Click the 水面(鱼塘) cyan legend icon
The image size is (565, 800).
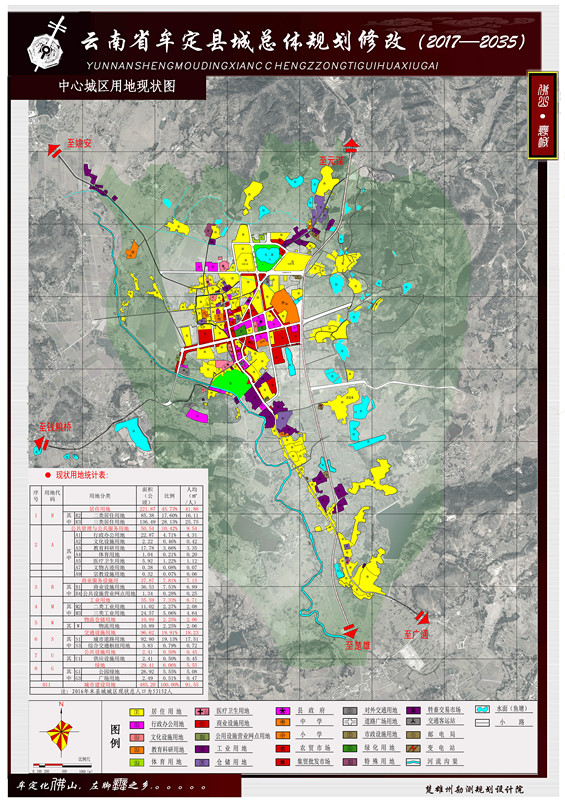coord(482,709)
